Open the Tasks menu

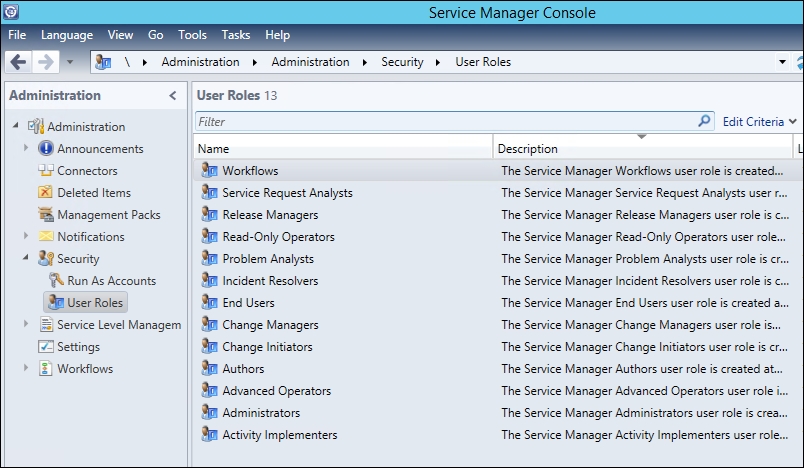click(x=236, y=35)
